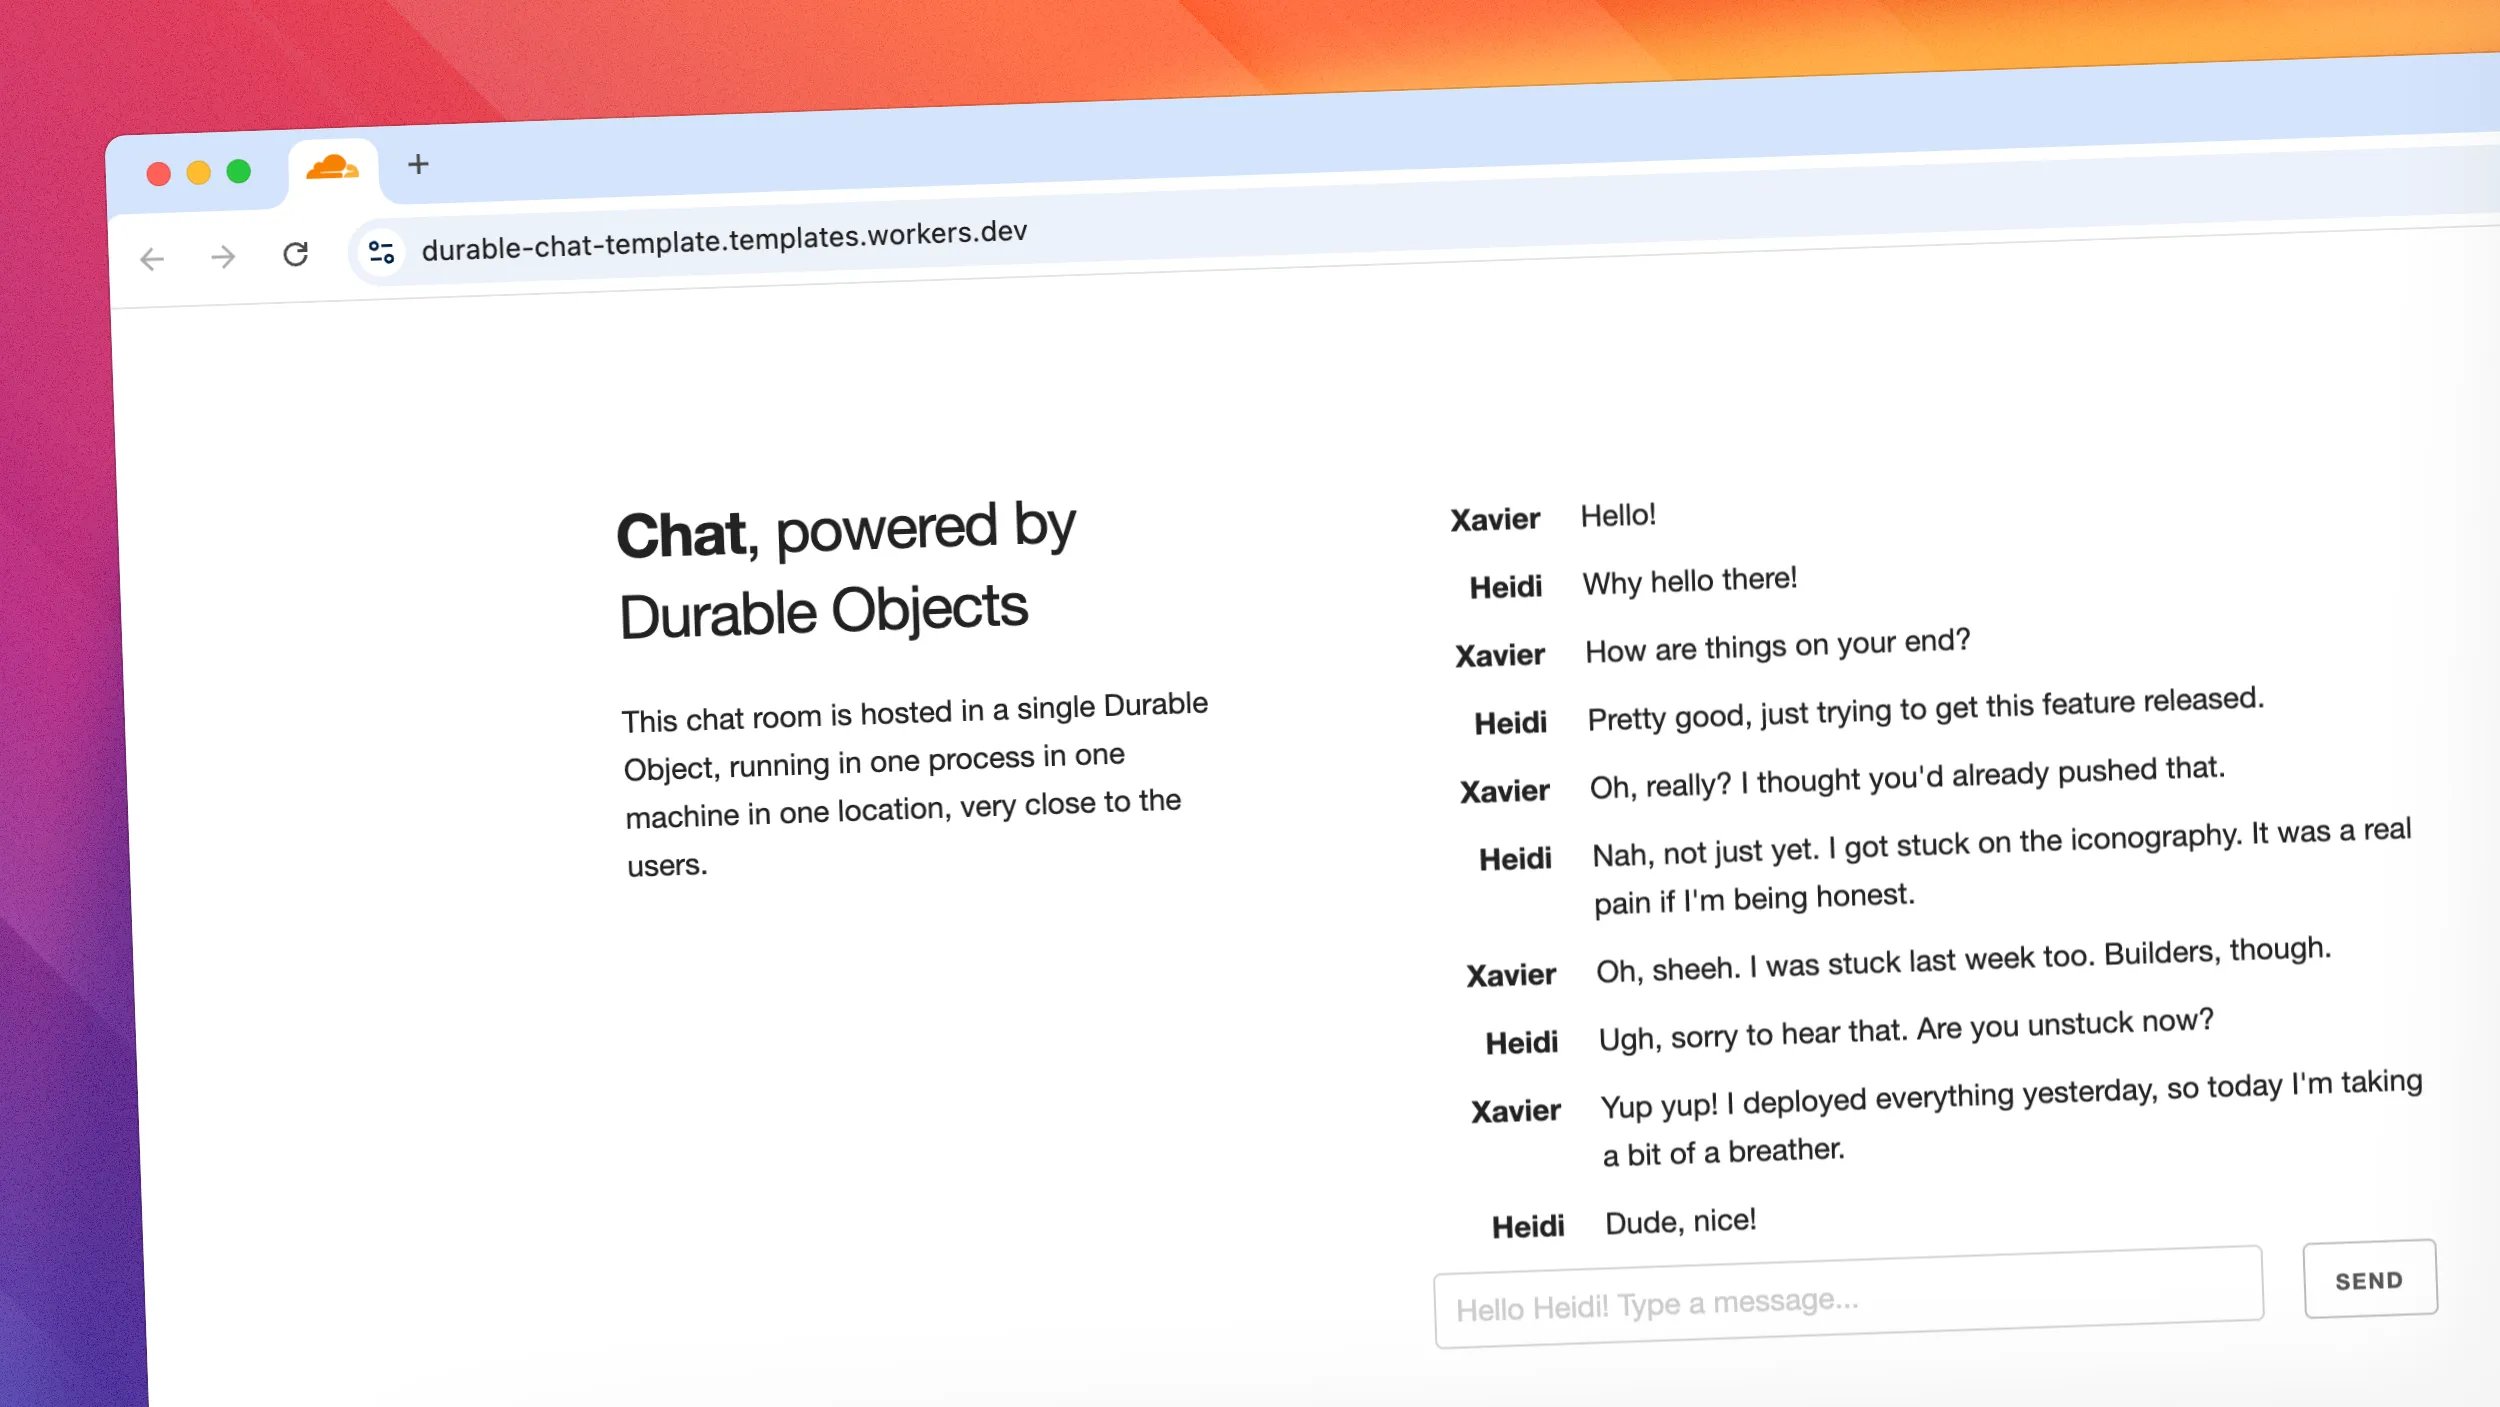Screen dimensions: 2500x1407
Task: Close the window with the red button
Action: tap(158, 174)
